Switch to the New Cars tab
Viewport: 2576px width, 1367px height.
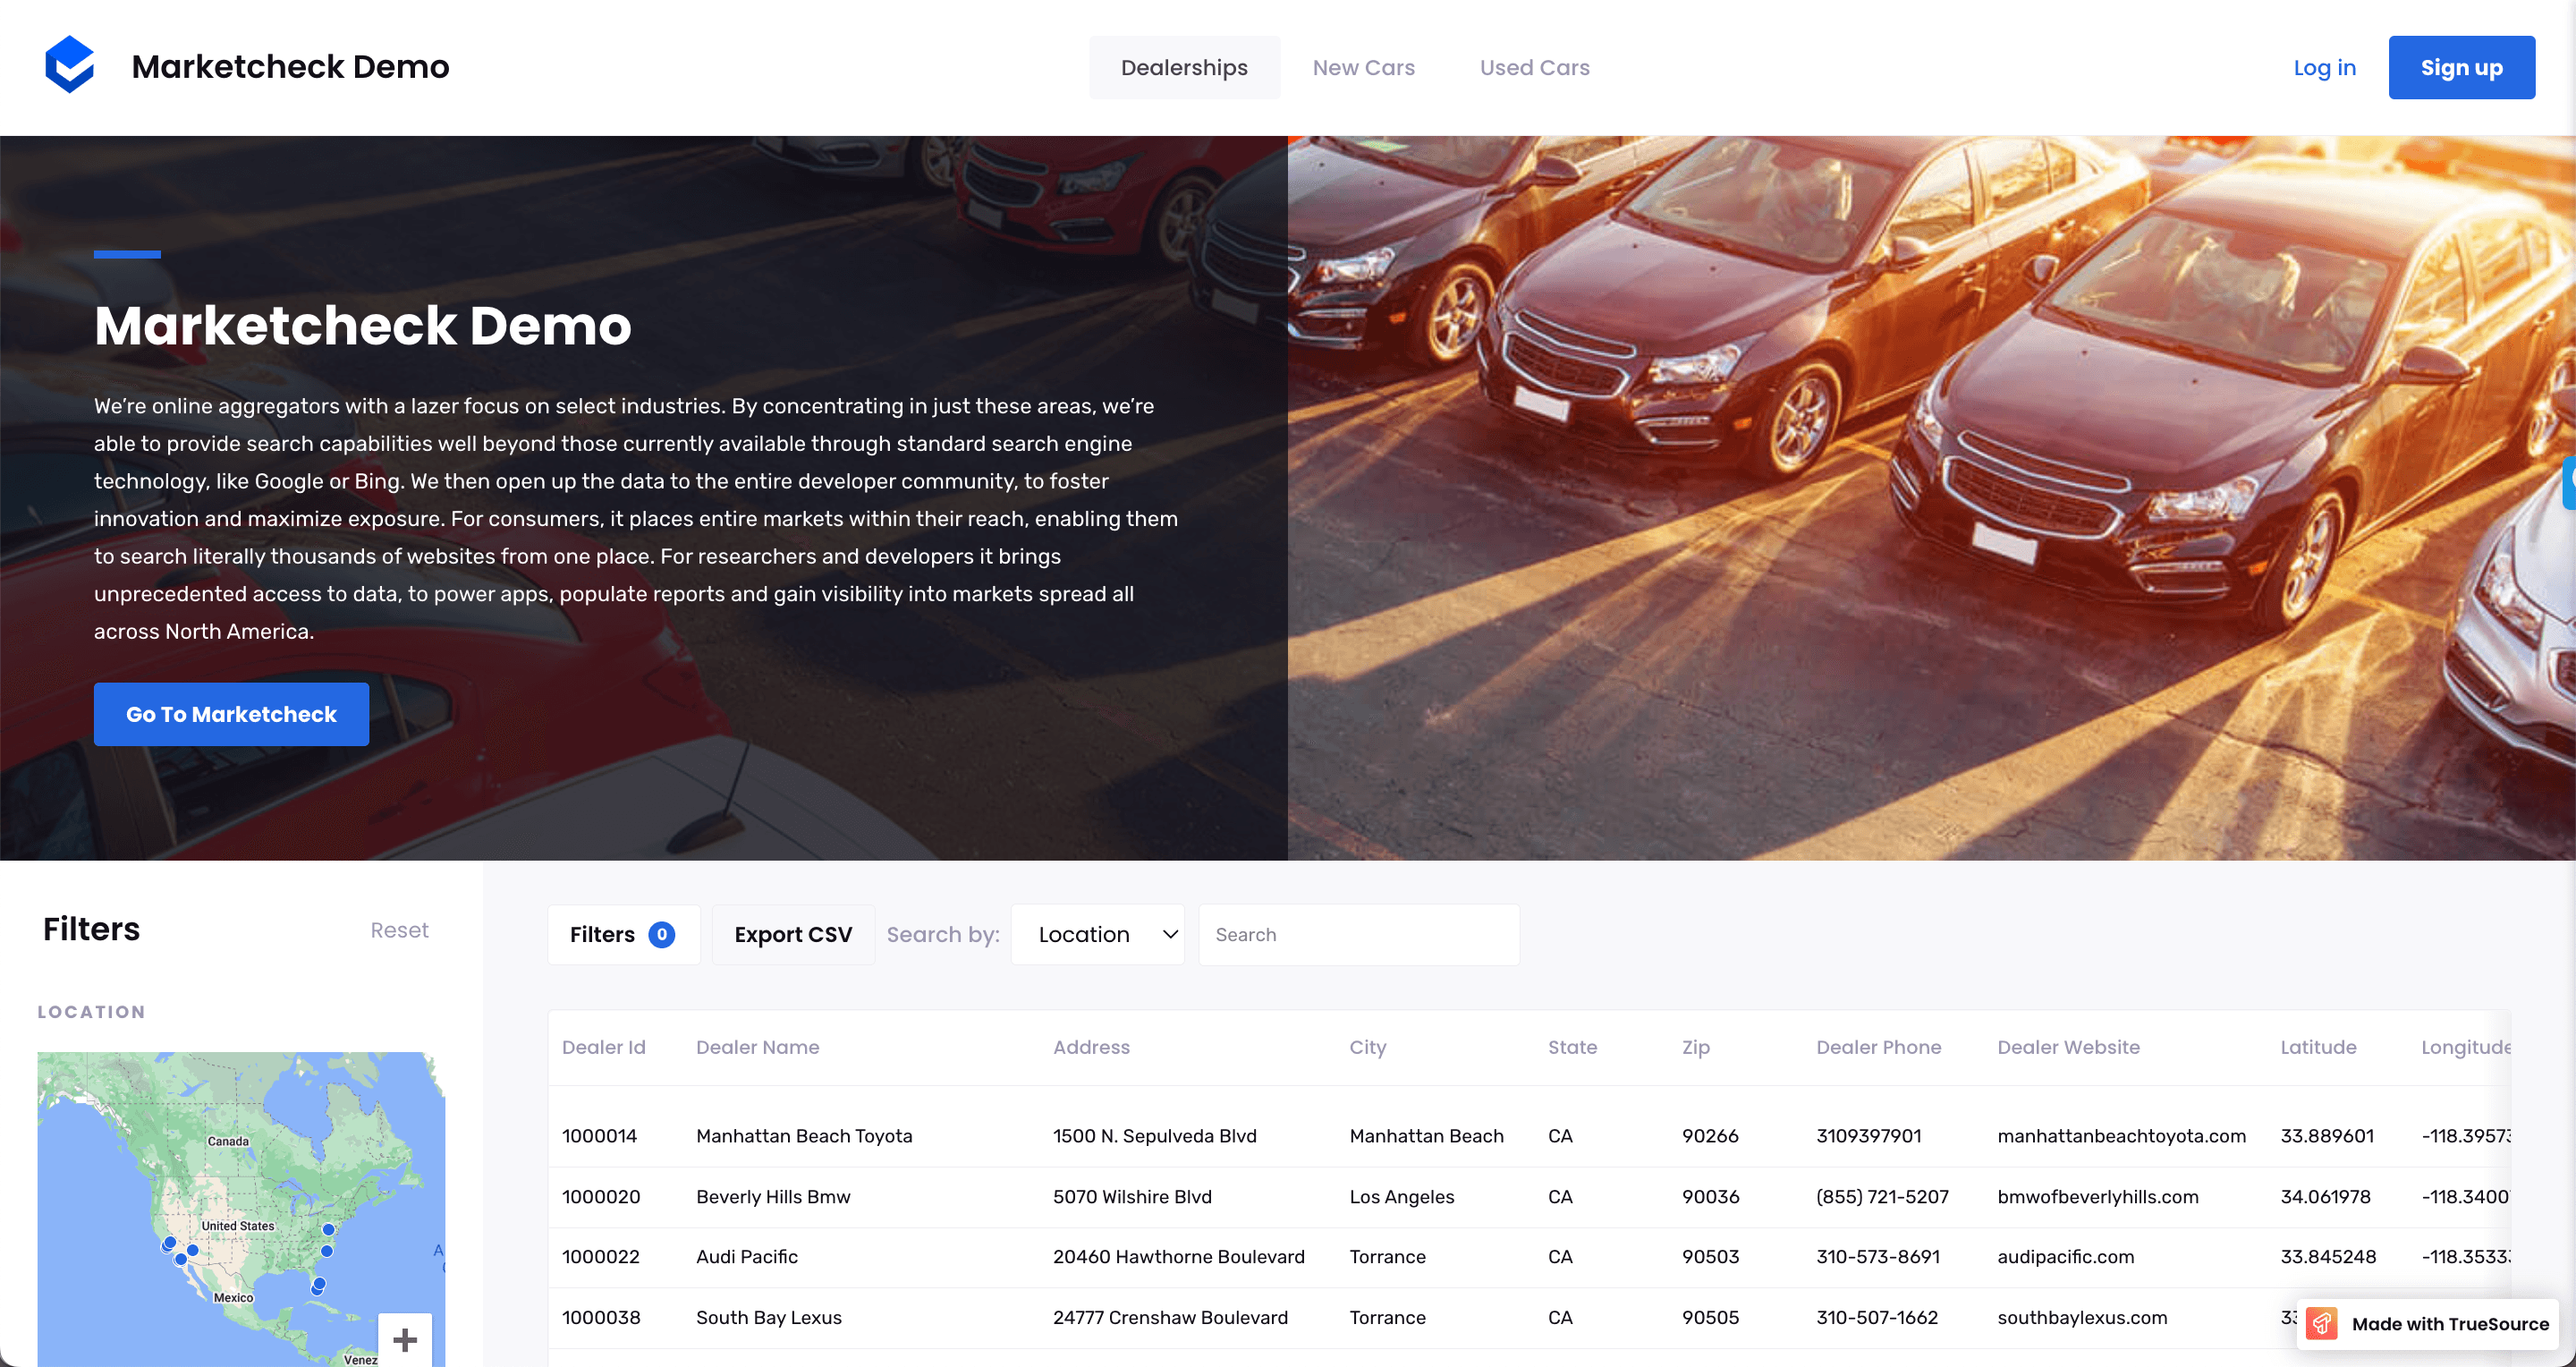[x=1363, y=67]
